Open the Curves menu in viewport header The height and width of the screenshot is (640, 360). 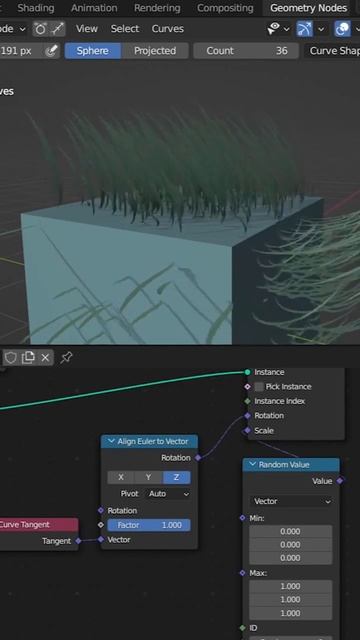(167, 29)
